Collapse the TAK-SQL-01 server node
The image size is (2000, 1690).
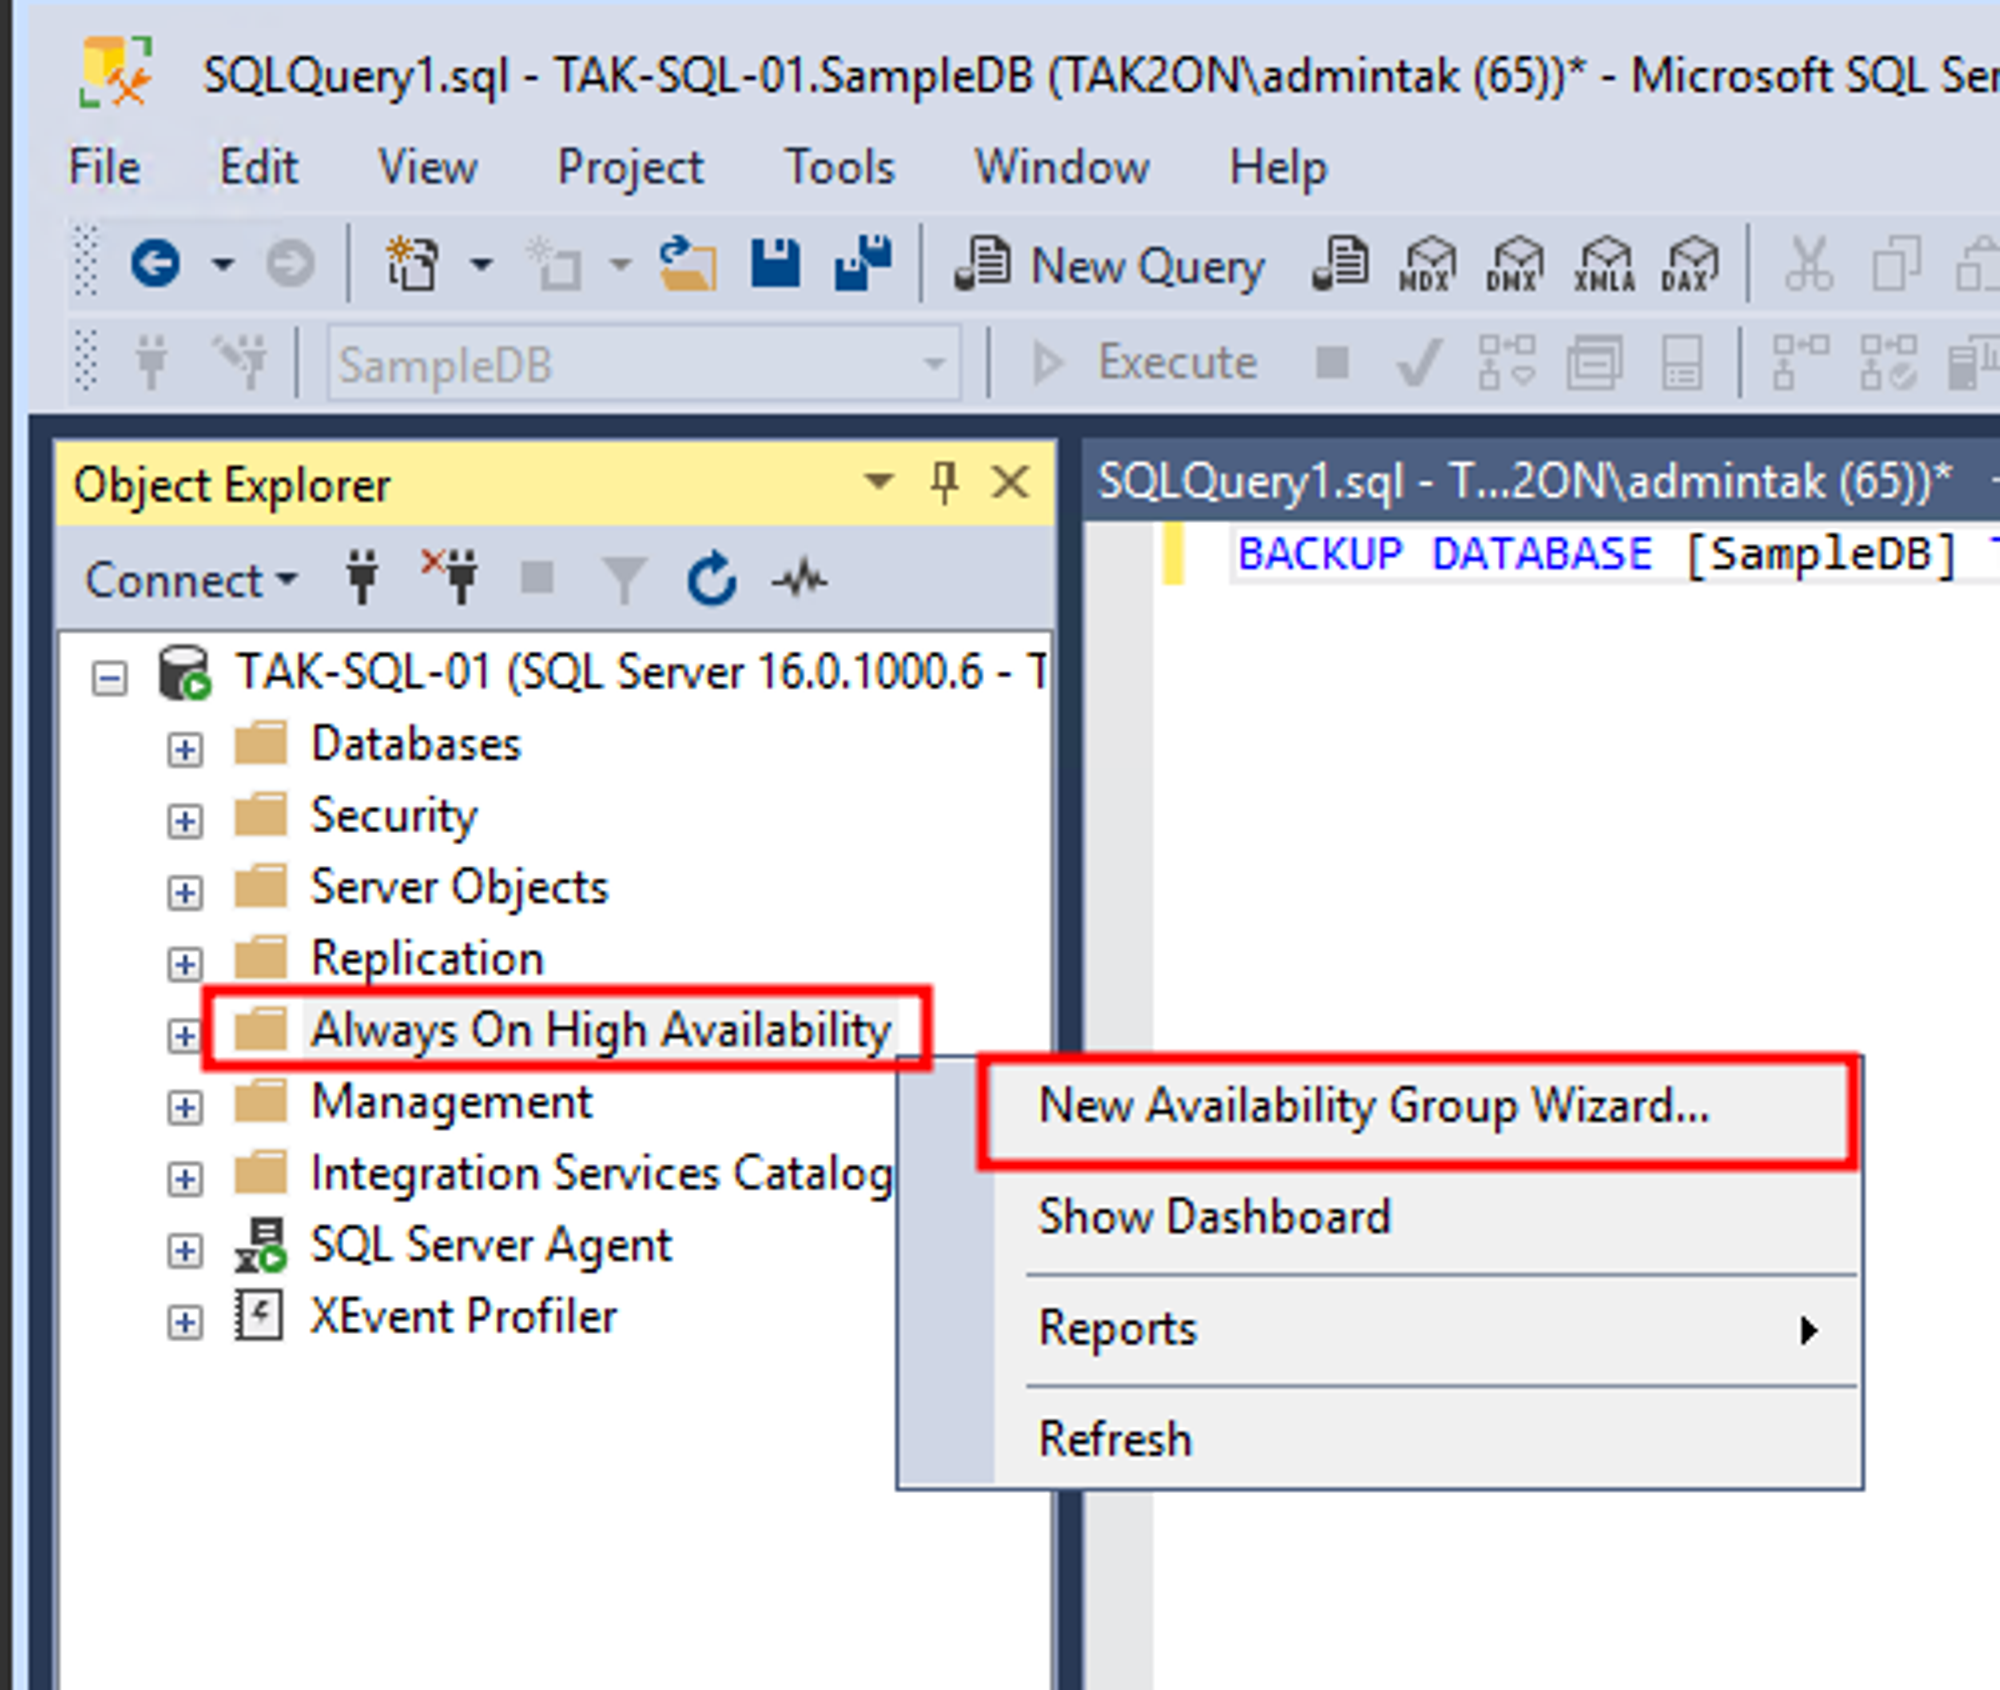[110, 678]
